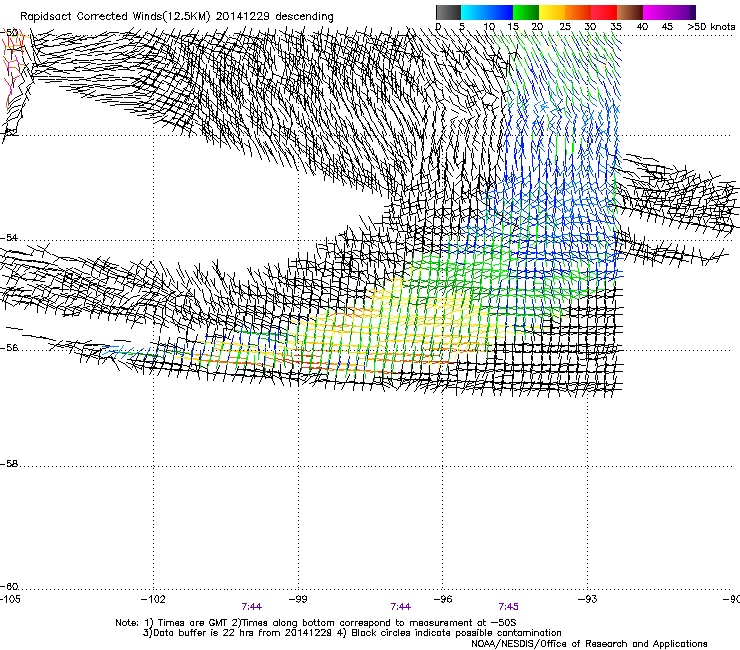Click the brown 35-40 knots legend swatch
This screenshot has width=740, height=650.
(x=630, y=12)
